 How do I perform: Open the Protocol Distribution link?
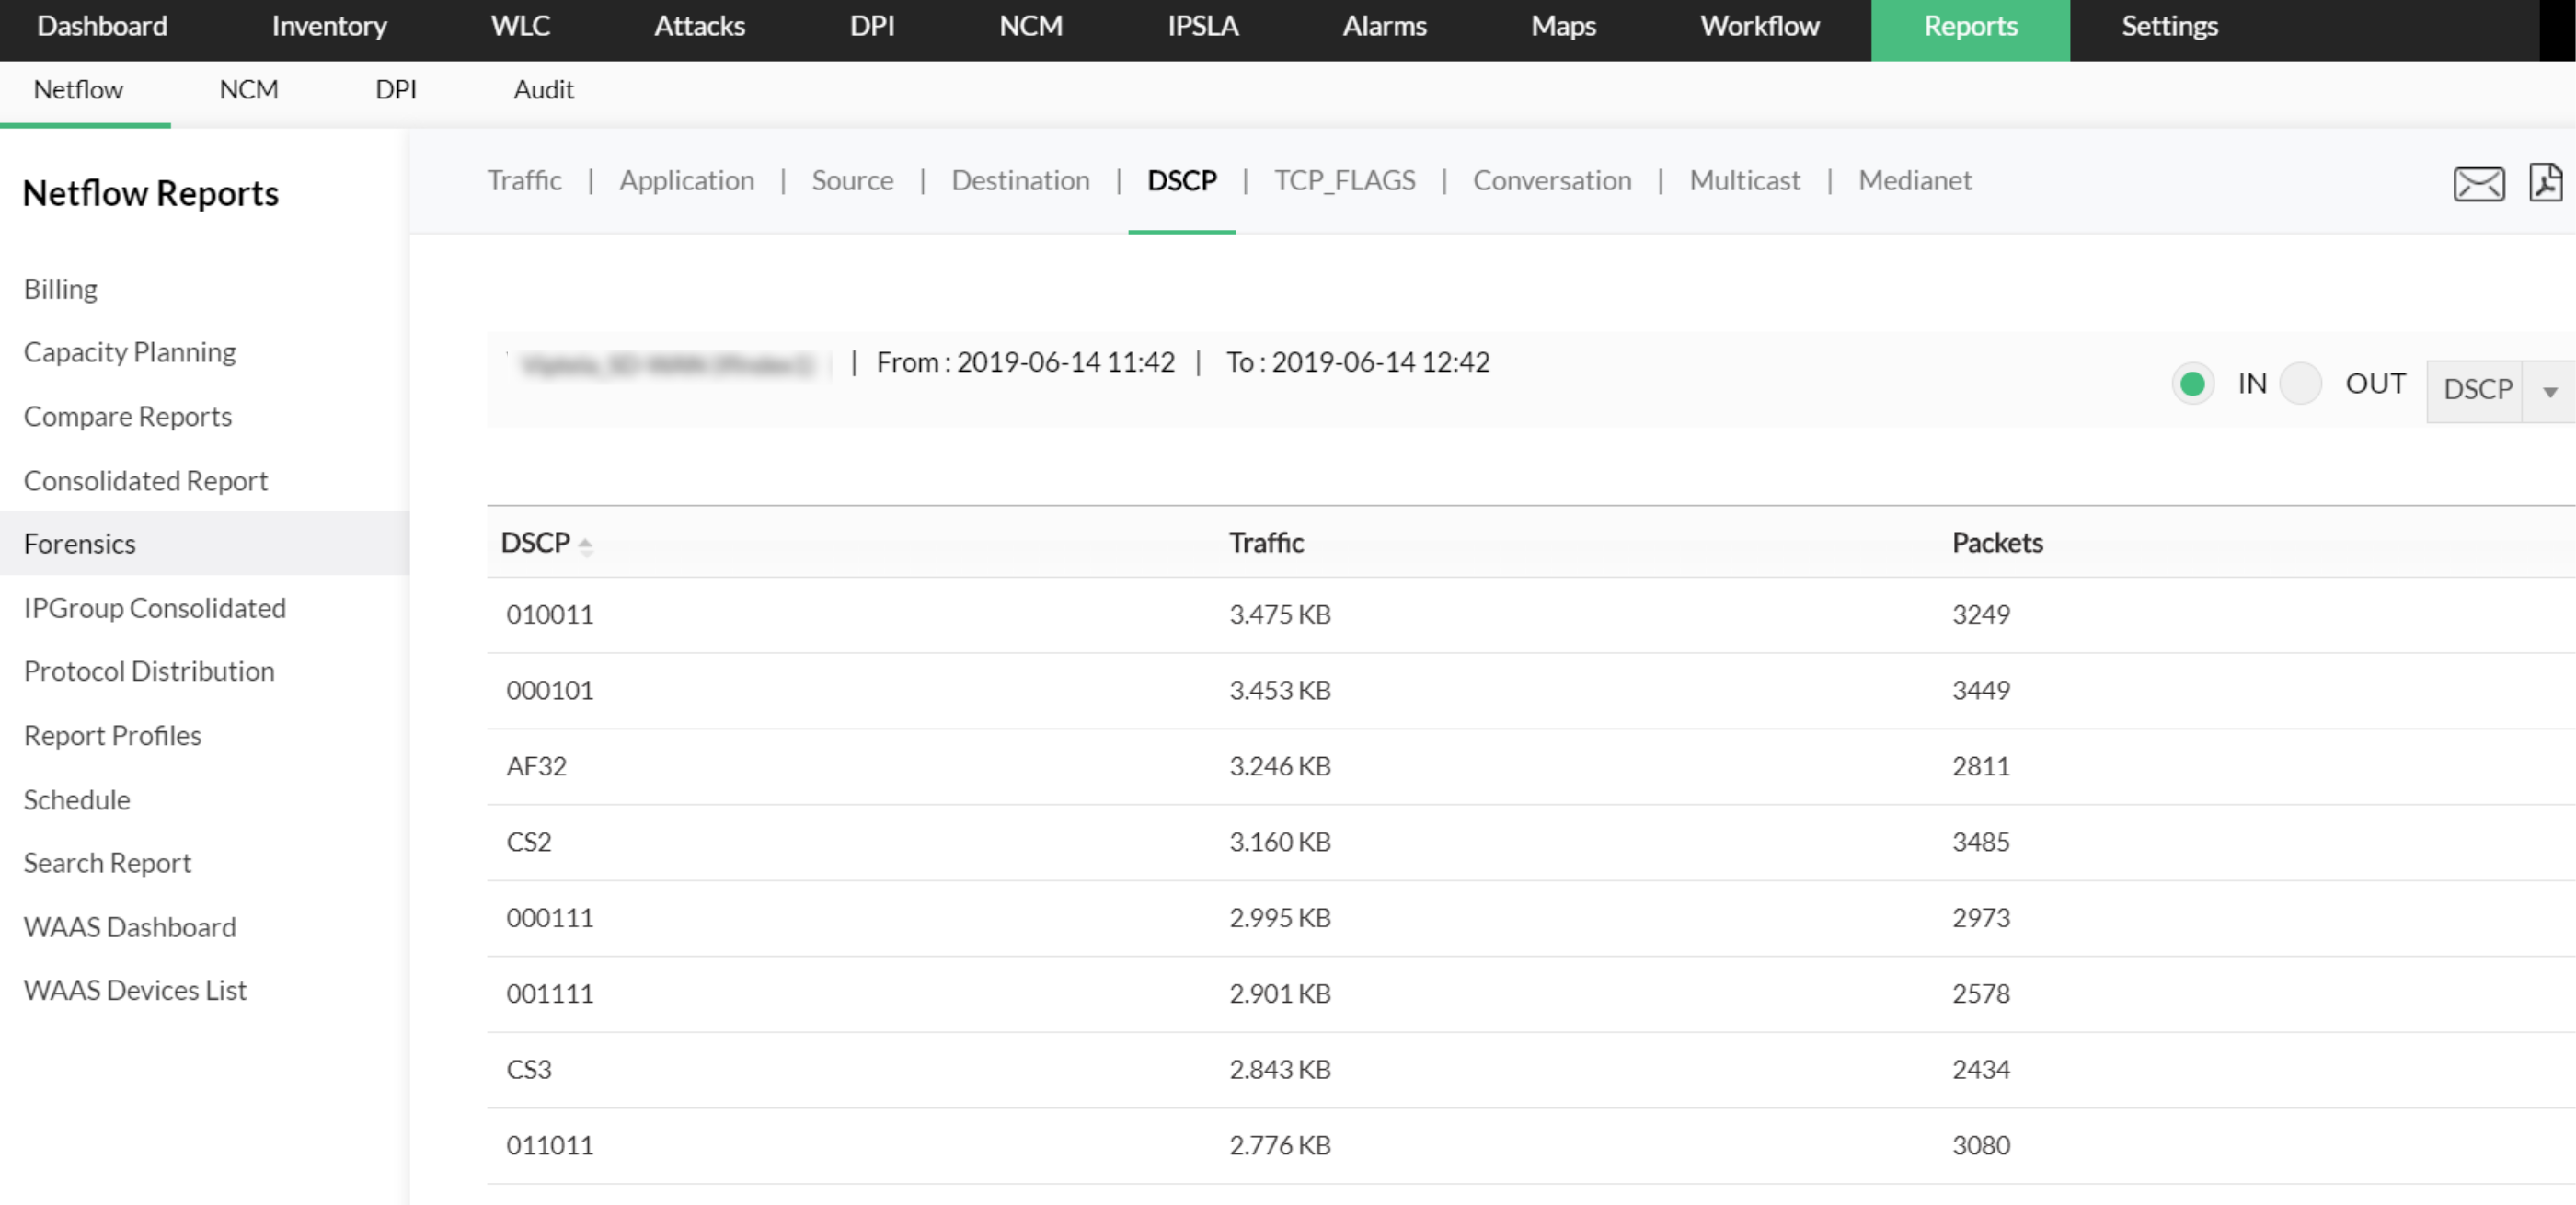tap(149, 671)
